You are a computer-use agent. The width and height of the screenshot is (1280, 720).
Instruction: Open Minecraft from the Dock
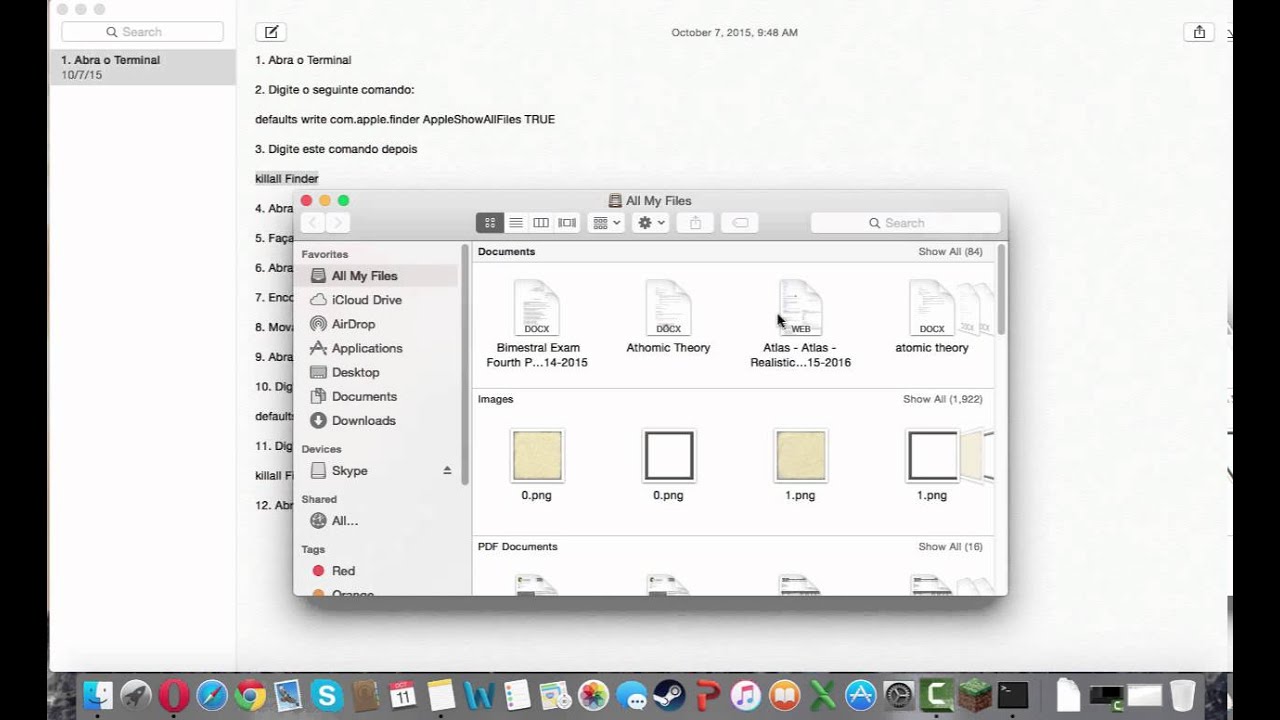[975, 695]
